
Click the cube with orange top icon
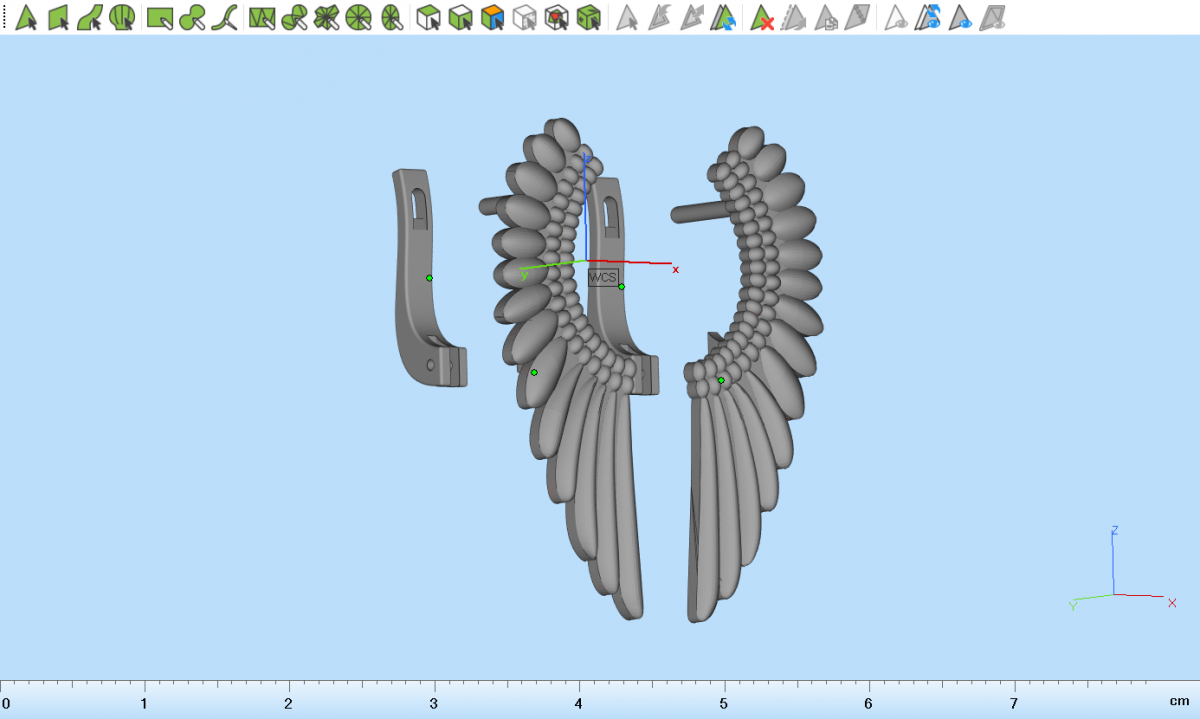click(491, 17)
